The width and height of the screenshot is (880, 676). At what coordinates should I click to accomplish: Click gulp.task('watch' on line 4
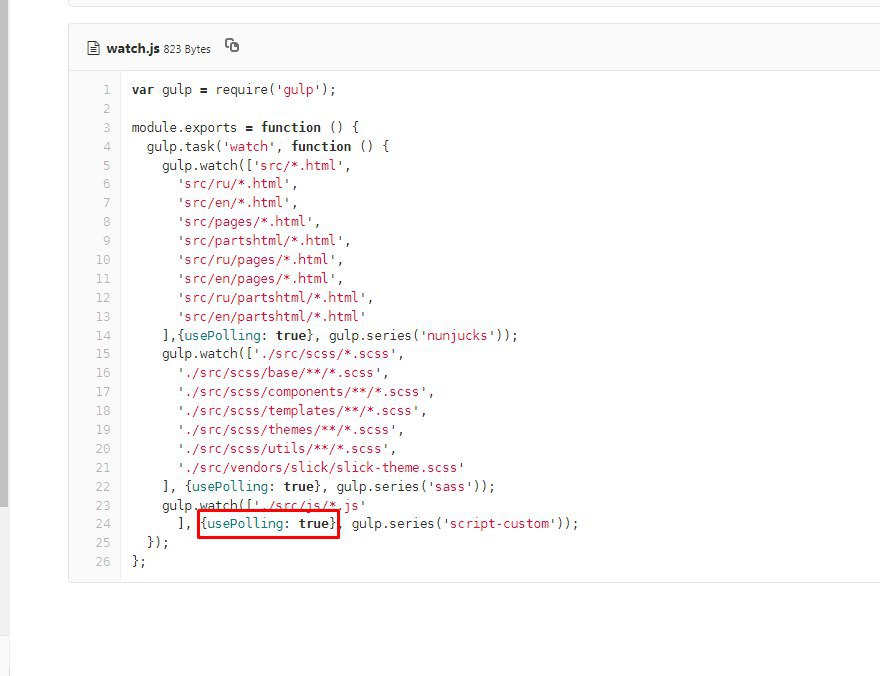pos(210,146)
